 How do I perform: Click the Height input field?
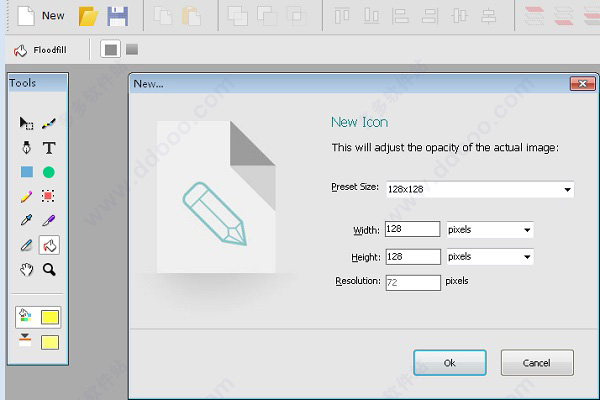tap(413, 256)
